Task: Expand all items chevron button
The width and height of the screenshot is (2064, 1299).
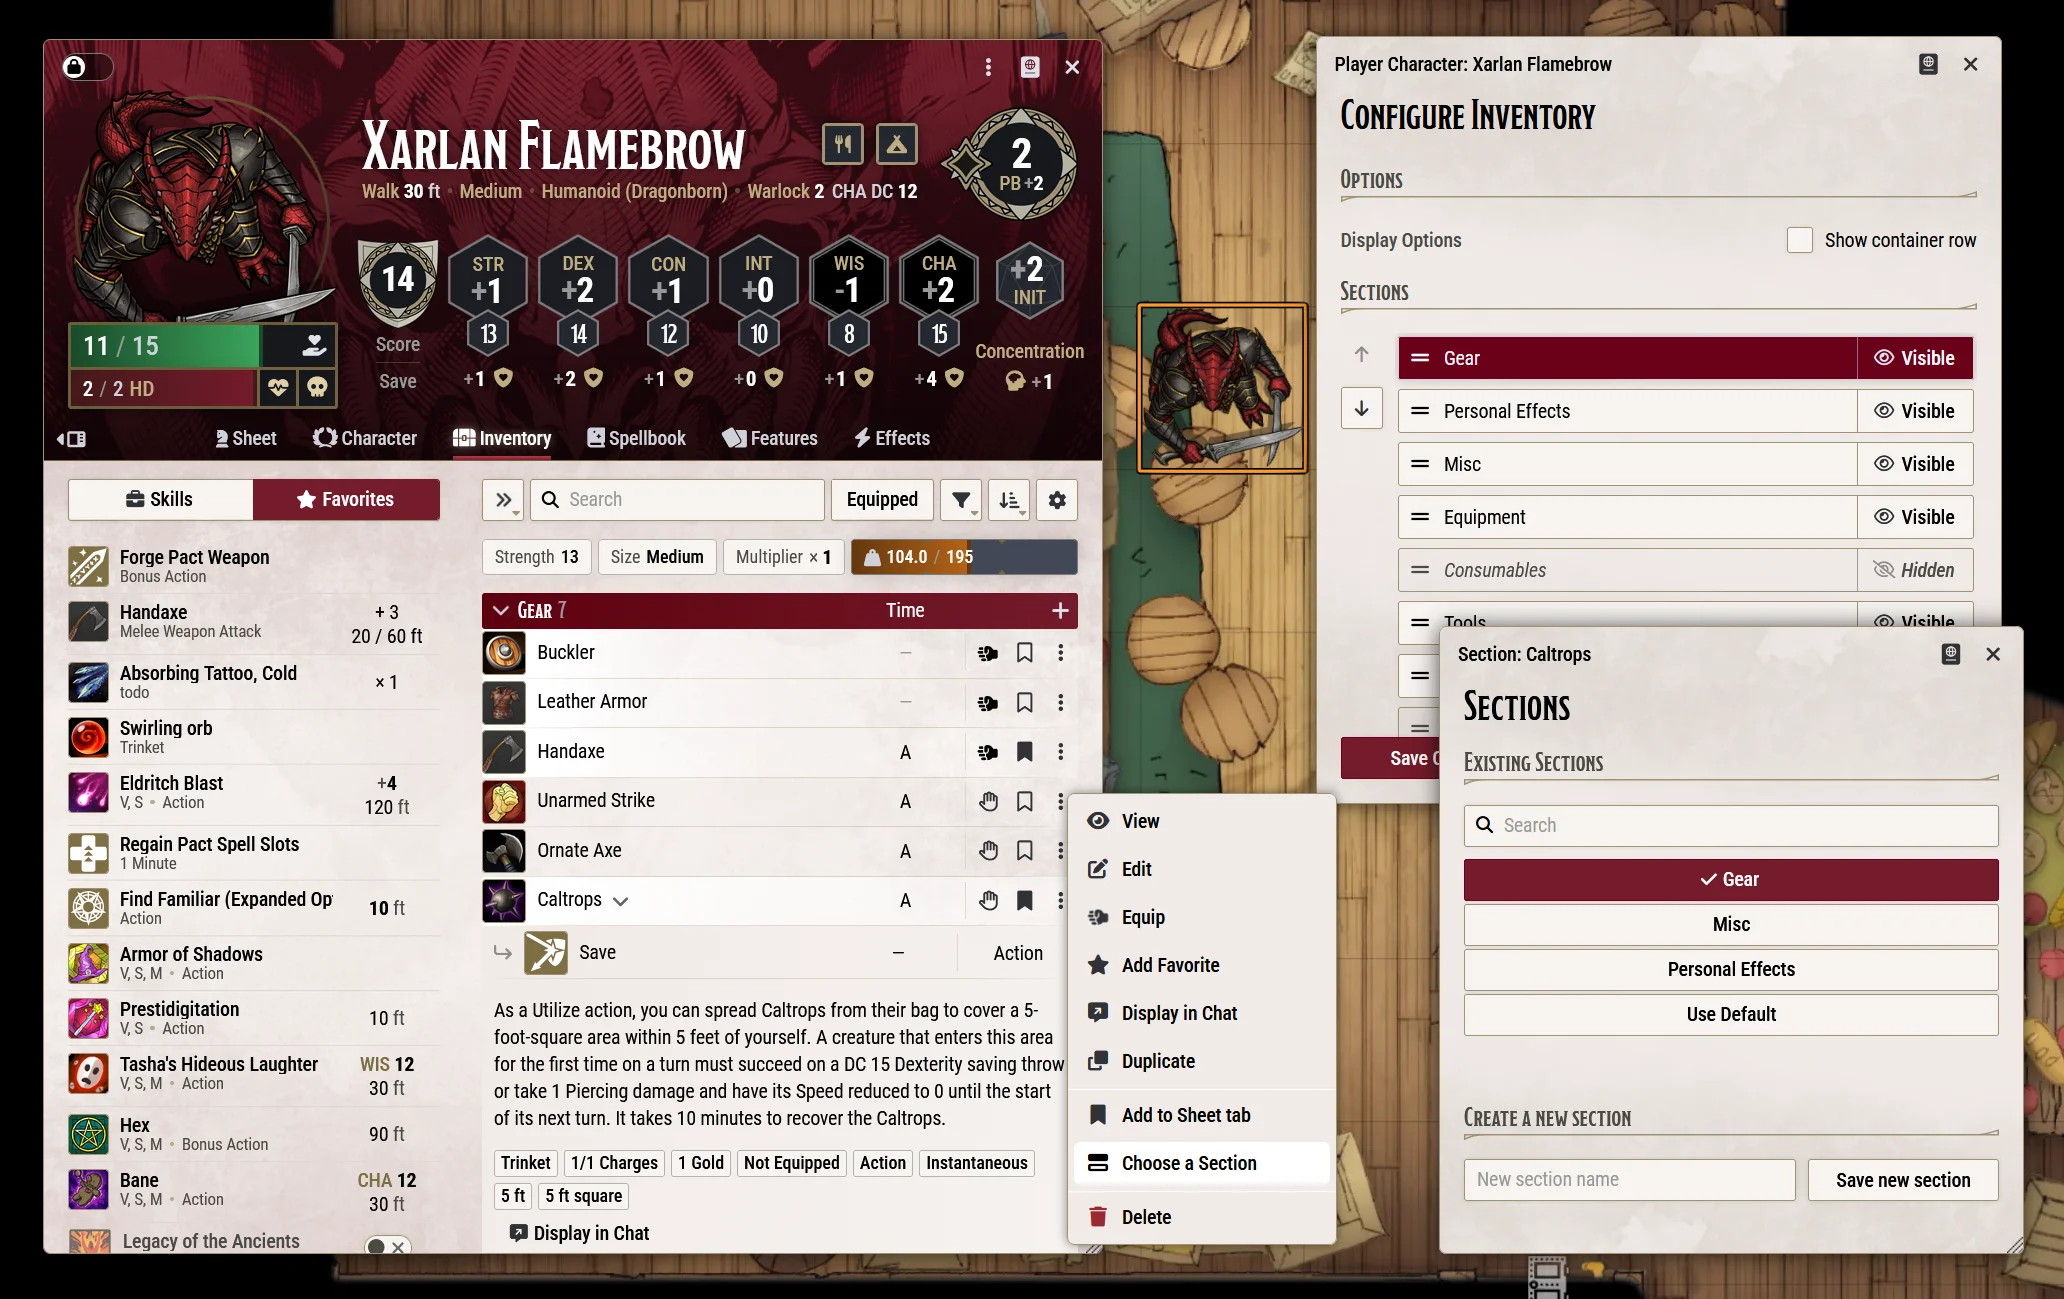Action: 503,499
